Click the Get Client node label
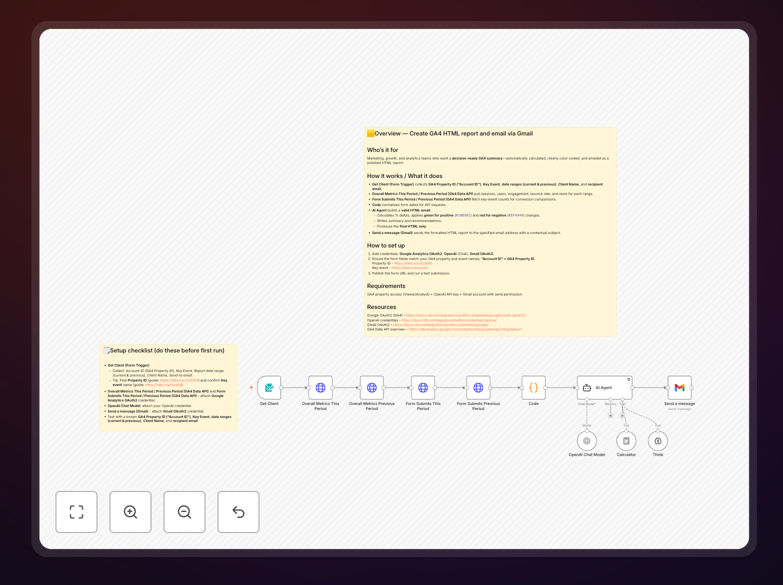Image resolution: width=783 pixels, height=585 pixels. (x=269, y=404)
